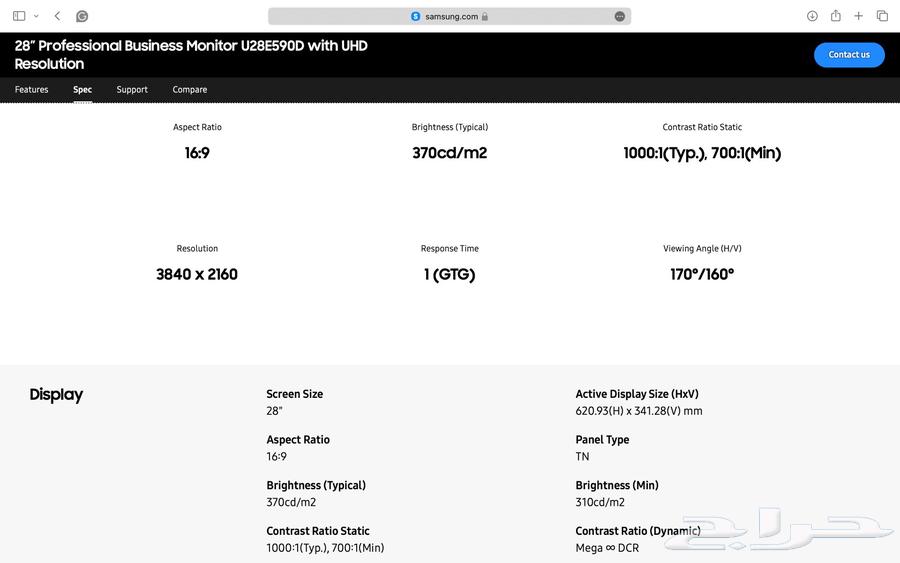Click the Display section heading
The image size is (900, 563).
tap(56, 395)
